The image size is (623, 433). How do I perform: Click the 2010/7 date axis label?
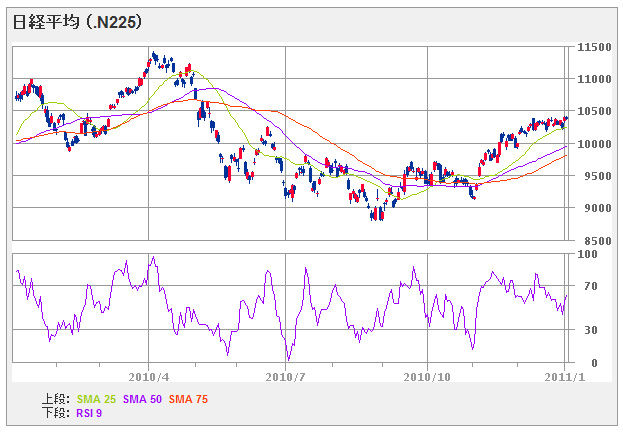[x=285, y=377]
